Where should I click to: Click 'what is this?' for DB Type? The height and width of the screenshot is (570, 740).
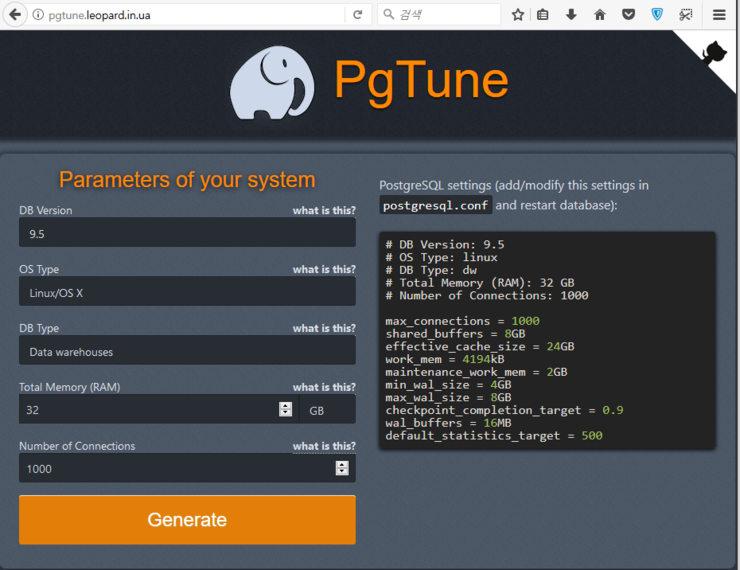point(324,328)
